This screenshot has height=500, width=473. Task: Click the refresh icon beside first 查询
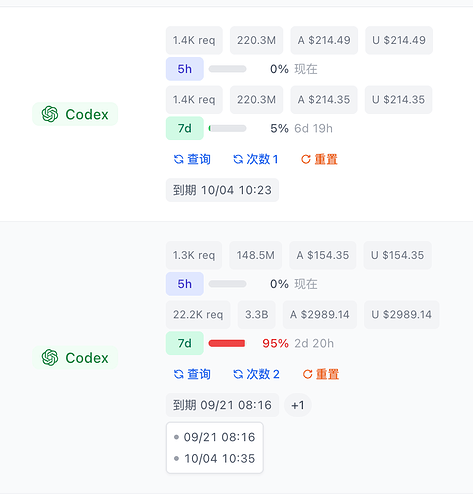(179, 159)
